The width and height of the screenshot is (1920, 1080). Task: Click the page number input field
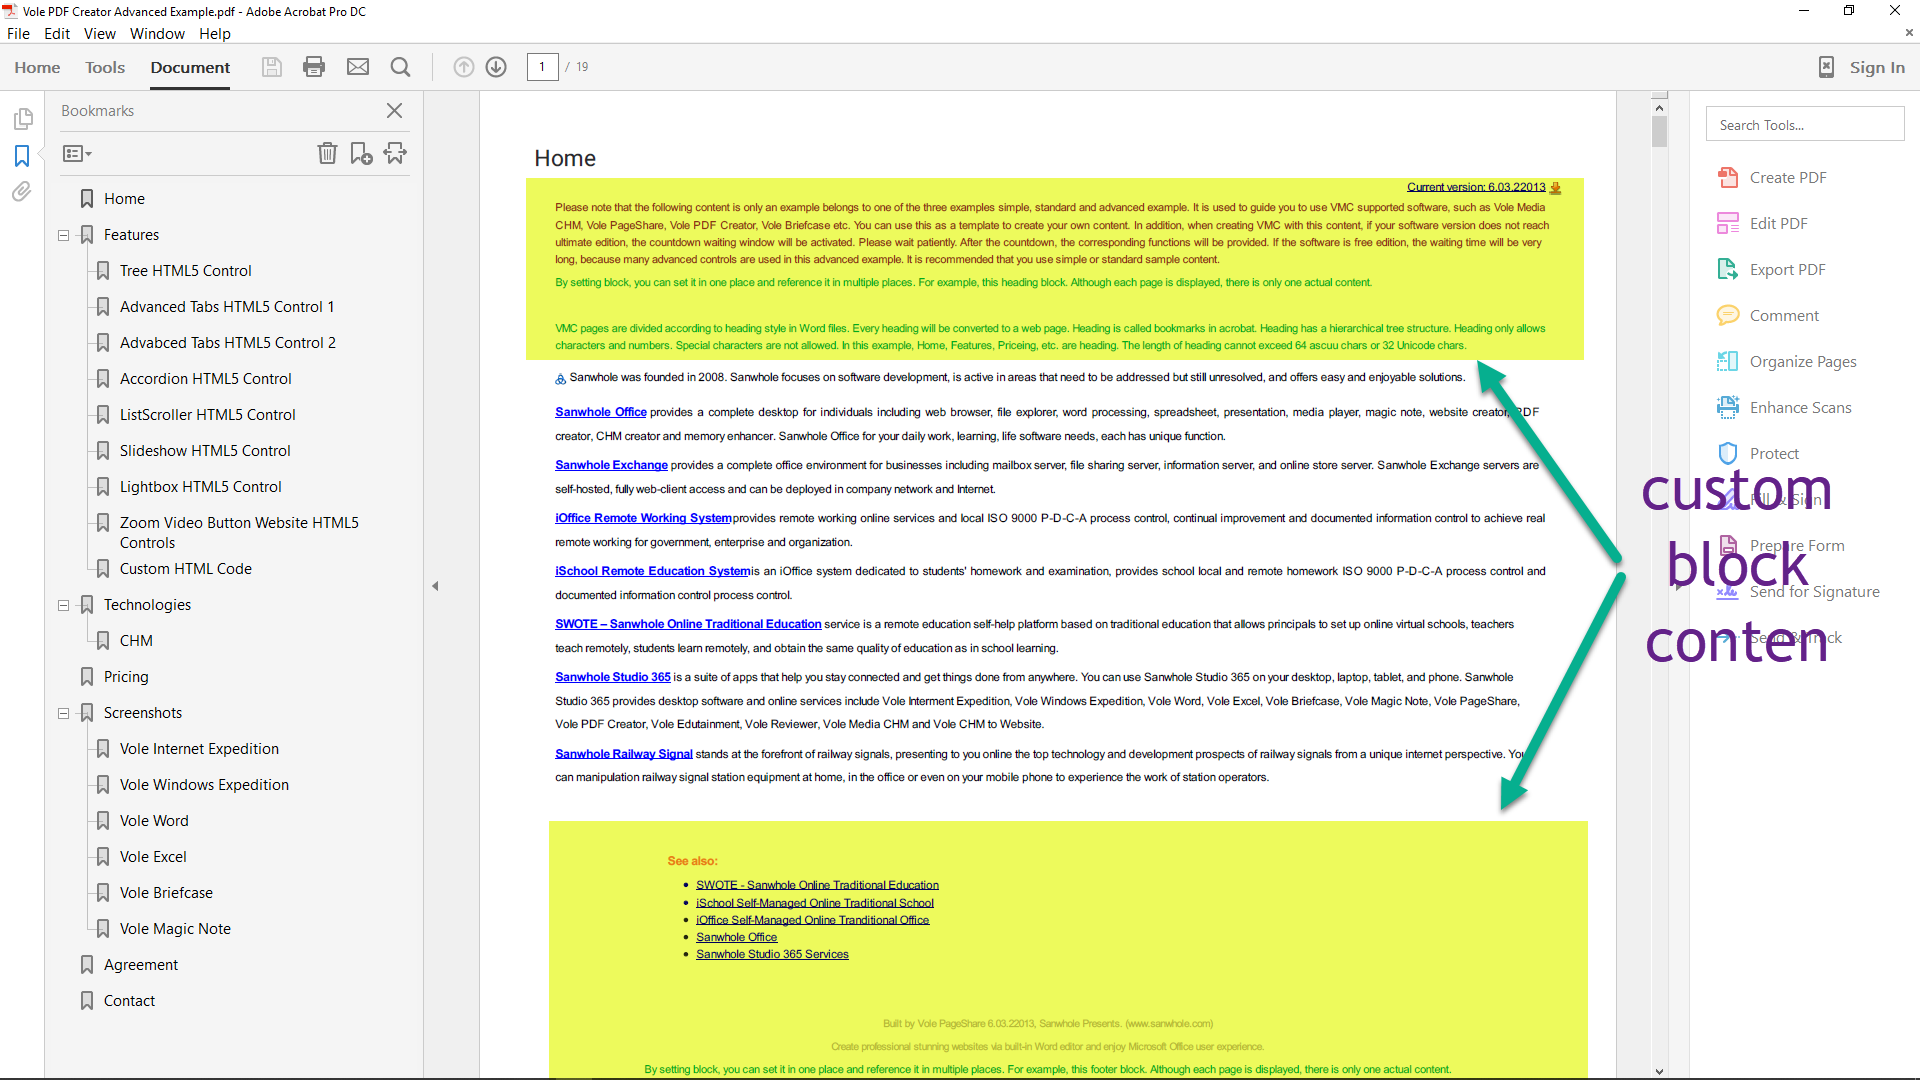pyautogui.click(x=542, y=67)
